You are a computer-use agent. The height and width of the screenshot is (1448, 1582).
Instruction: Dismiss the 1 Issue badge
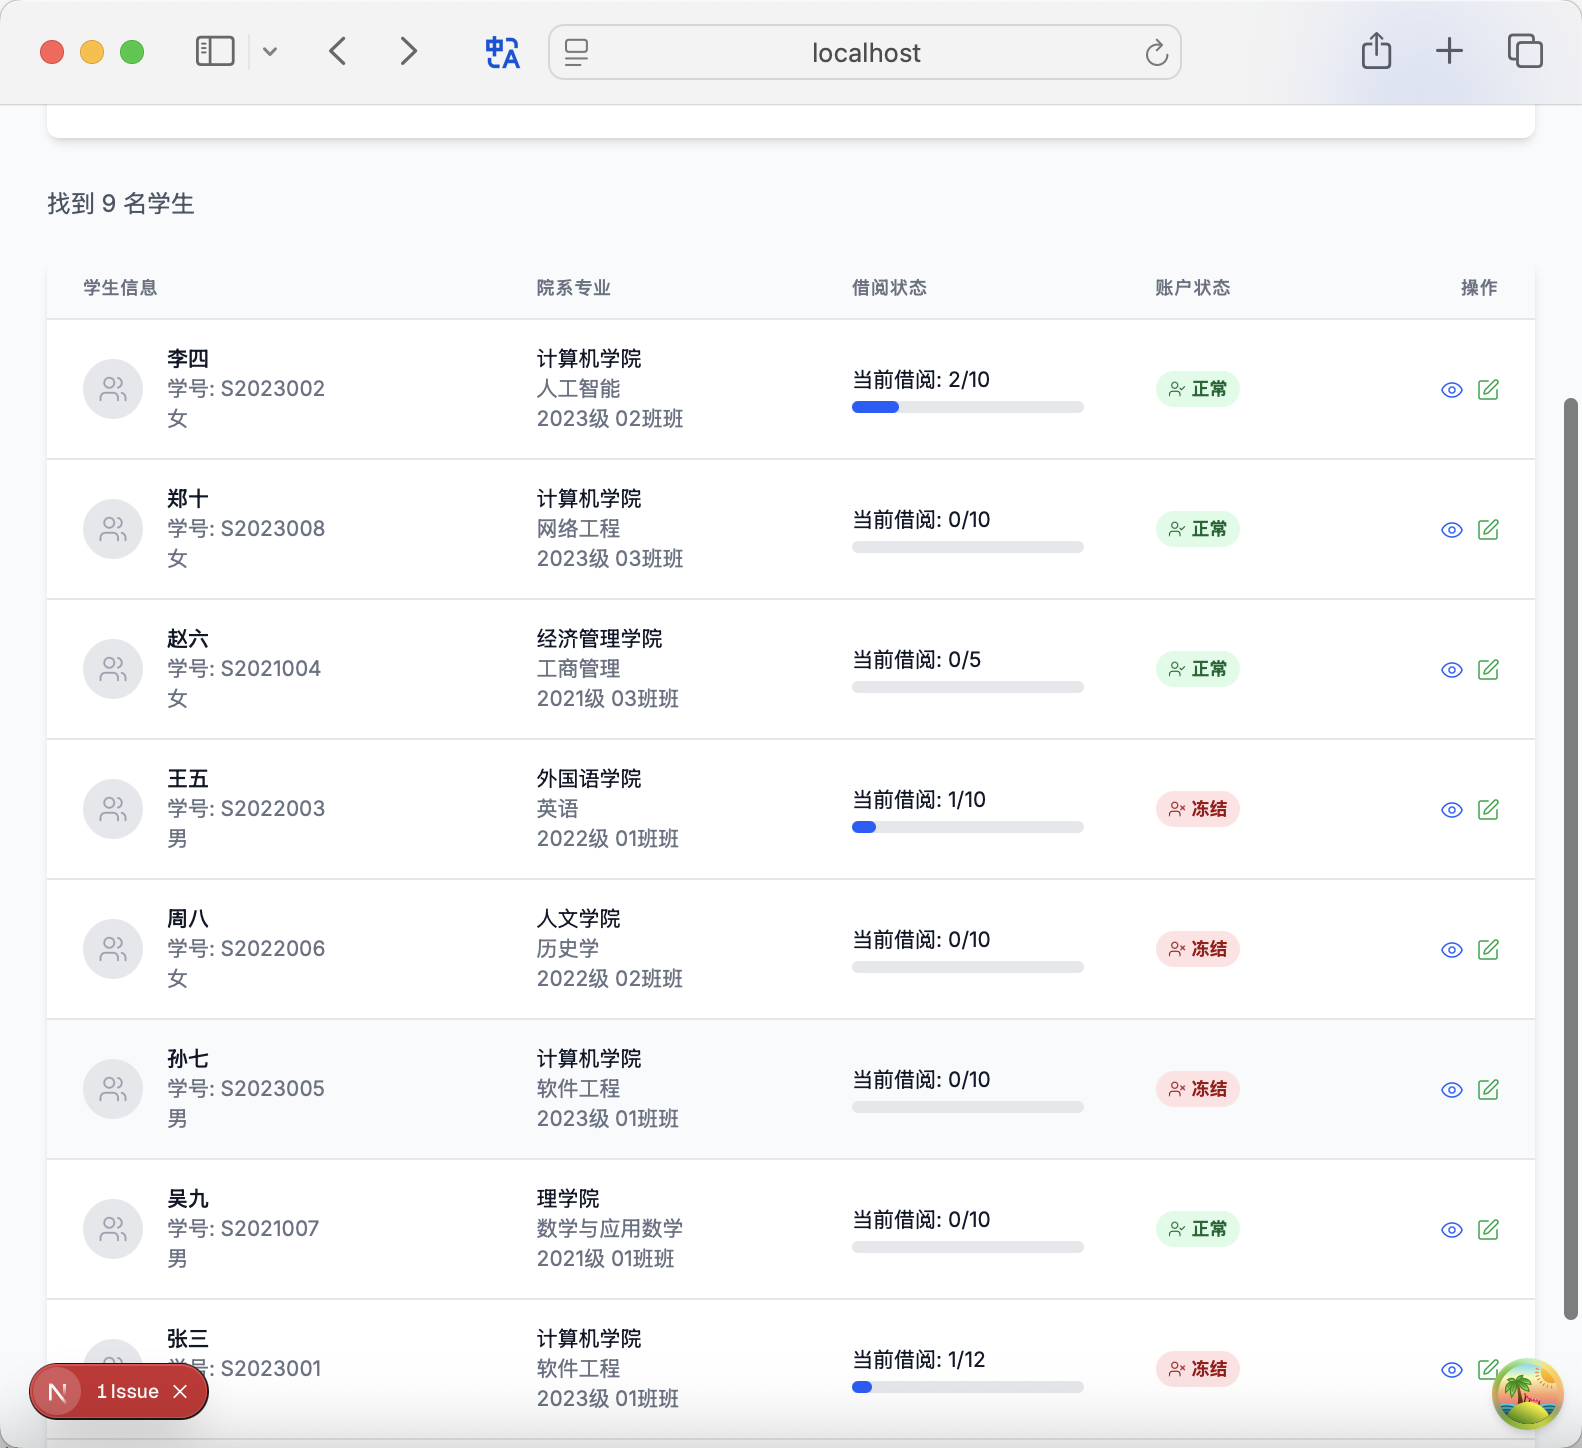(x=180, y=1391)
